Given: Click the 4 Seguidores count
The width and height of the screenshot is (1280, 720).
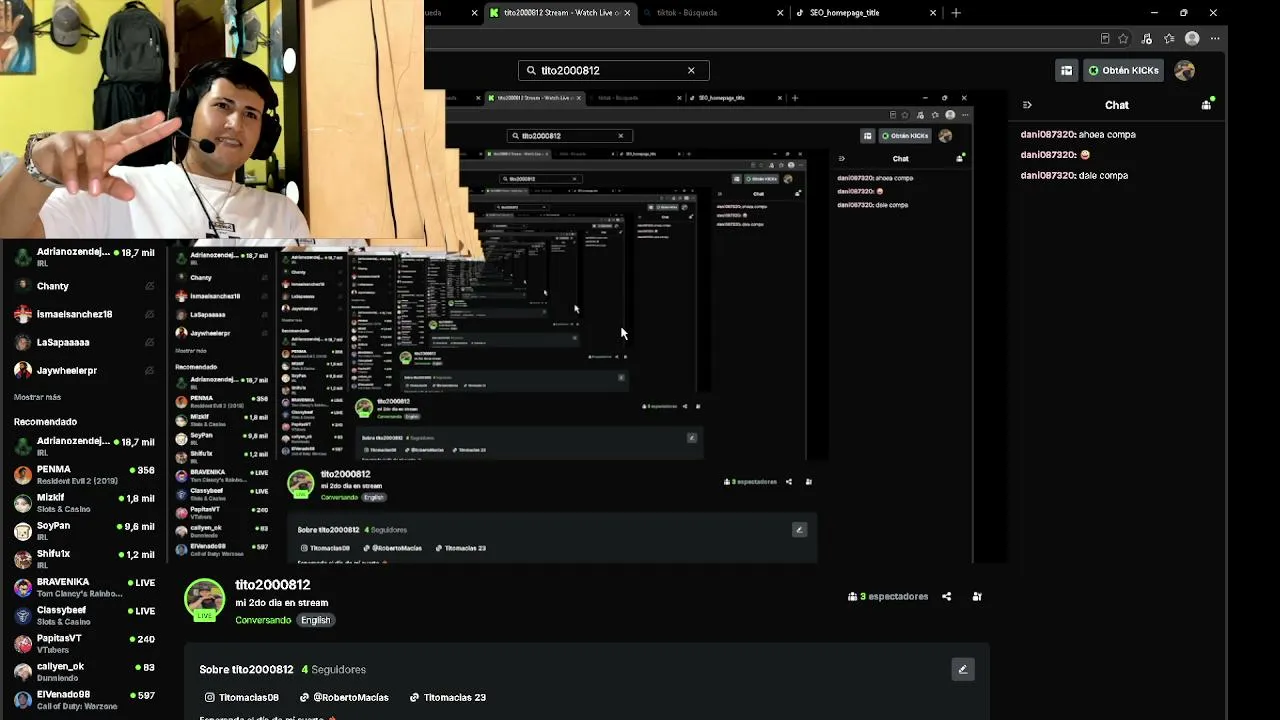Looking at the screenshot, I should [x=334, y=669].
